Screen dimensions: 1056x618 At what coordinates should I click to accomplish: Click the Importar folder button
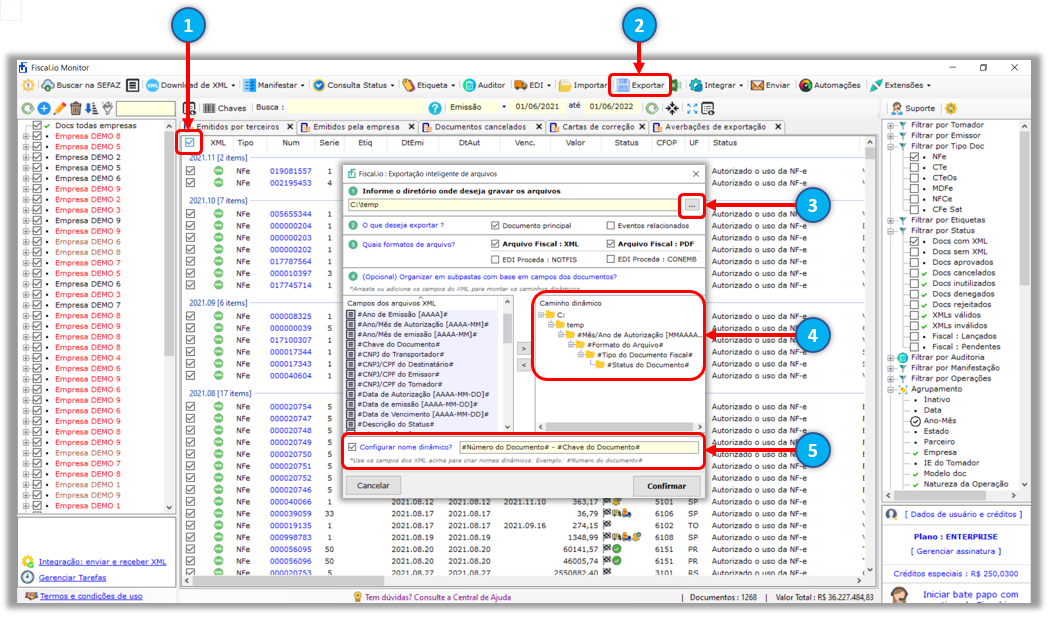coord(582,85)
